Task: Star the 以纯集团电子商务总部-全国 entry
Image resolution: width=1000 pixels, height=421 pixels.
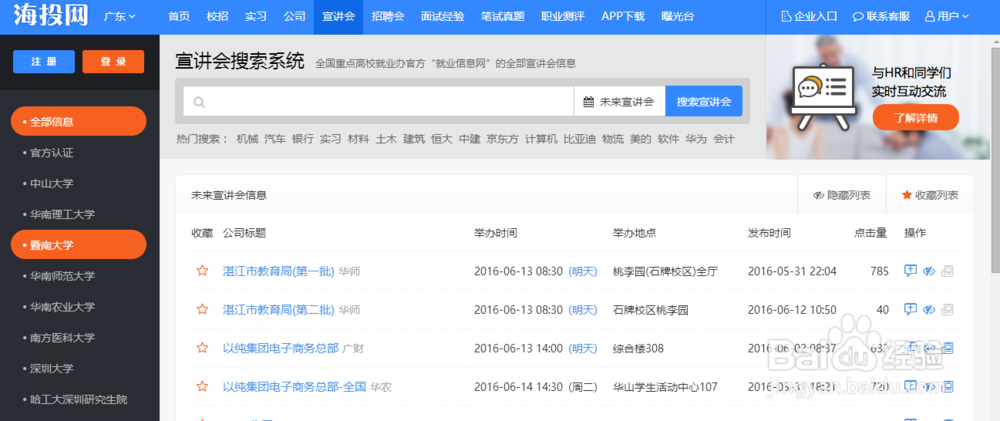Action: click(202, 386)
